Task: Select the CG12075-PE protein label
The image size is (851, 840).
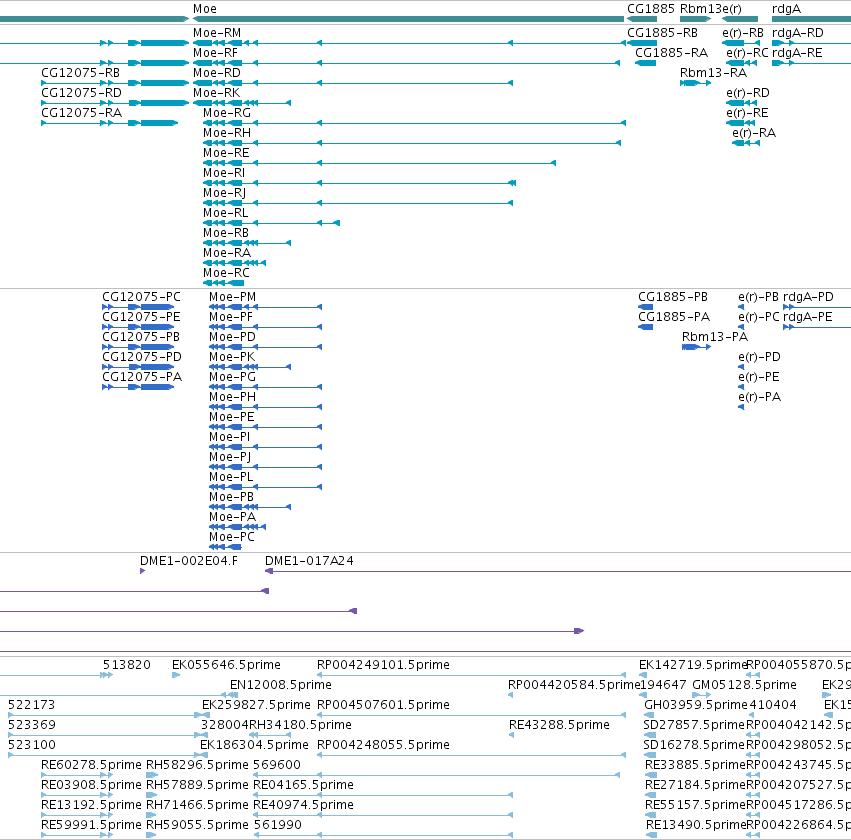Action: point(141,317)
